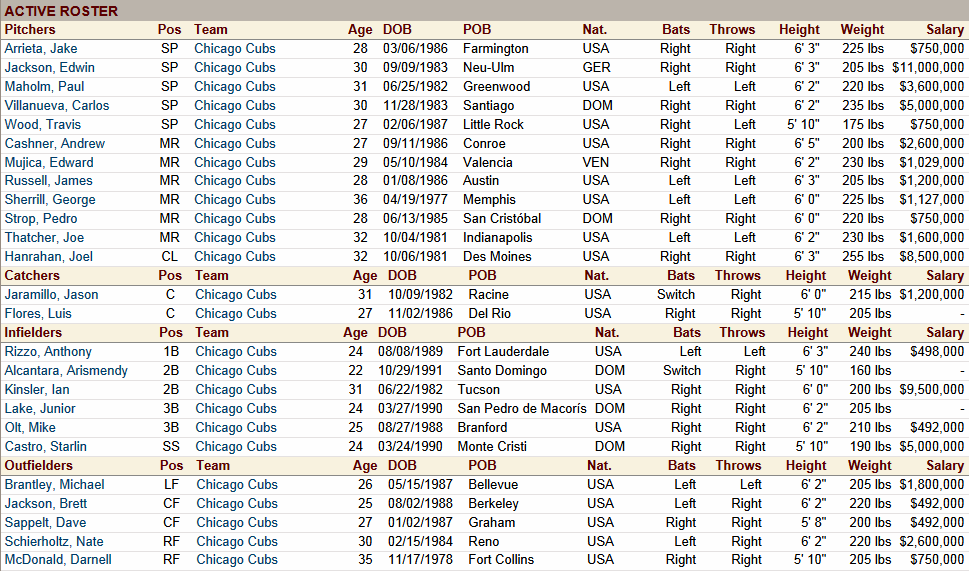Click the Salary column header in Pitchers section
The image size is (969, 571).
945,29
